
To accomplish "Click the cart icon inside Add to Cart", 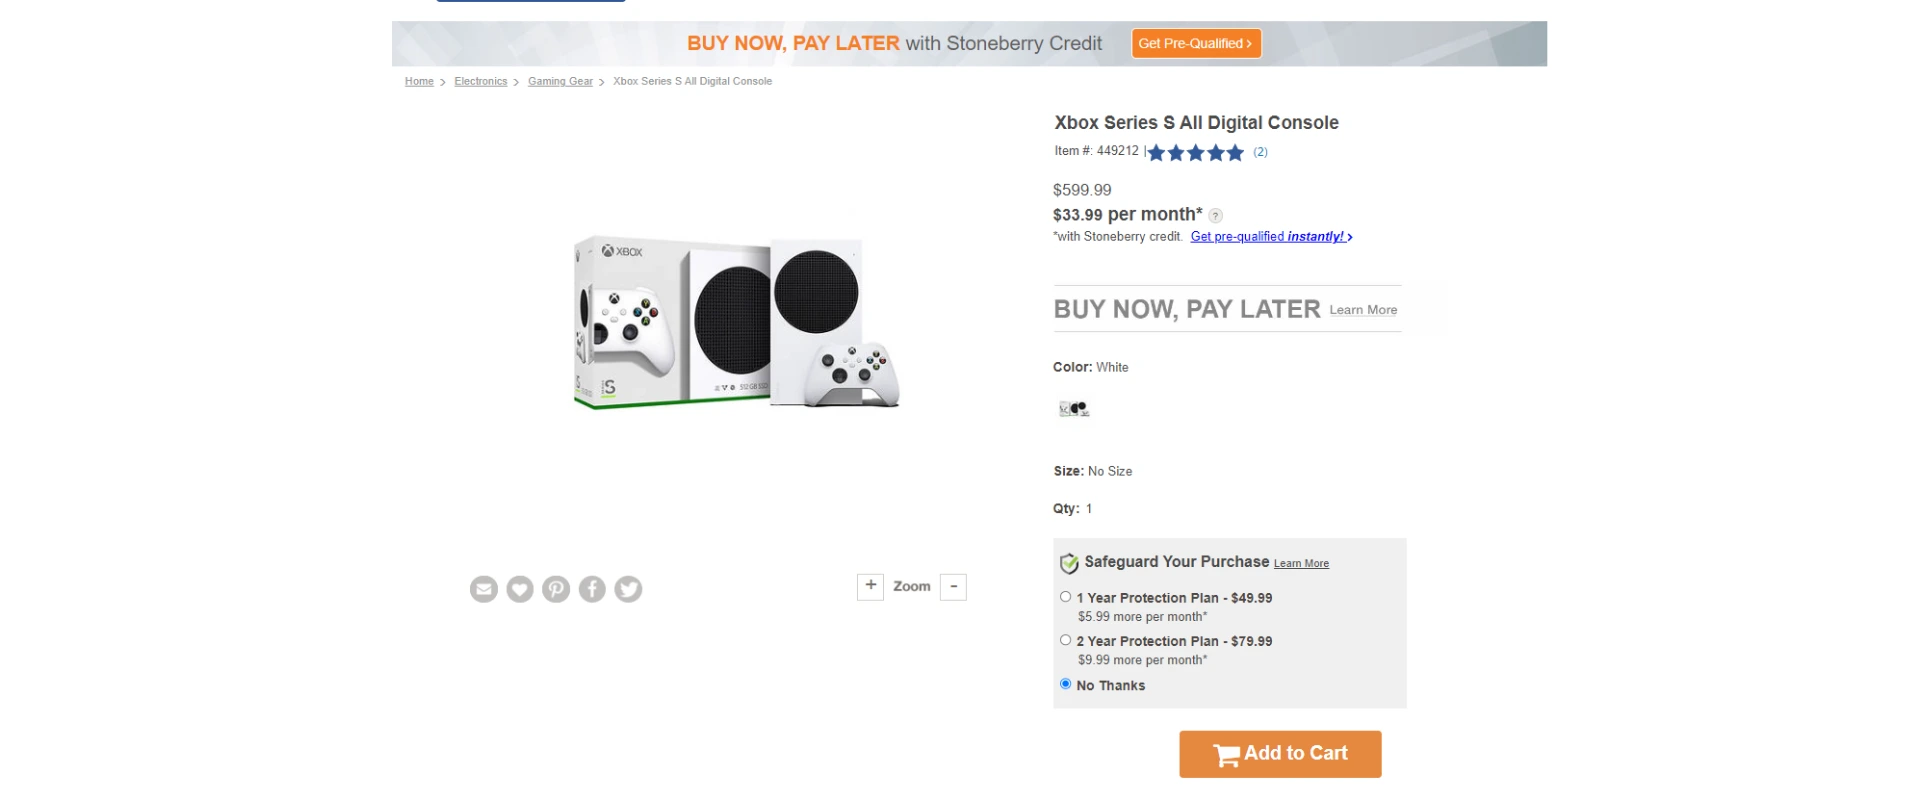I will coord(1227,754).
